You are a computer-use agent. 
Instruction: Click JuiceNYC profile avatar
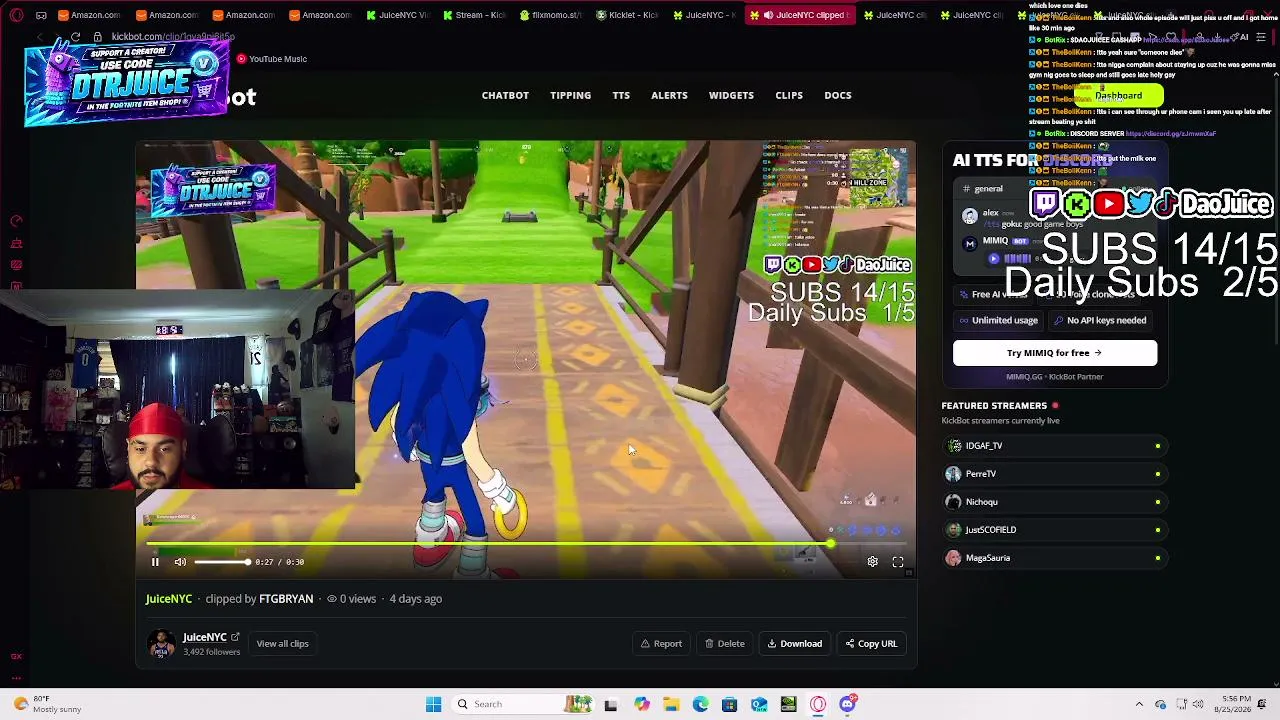(x=161, y=644)
